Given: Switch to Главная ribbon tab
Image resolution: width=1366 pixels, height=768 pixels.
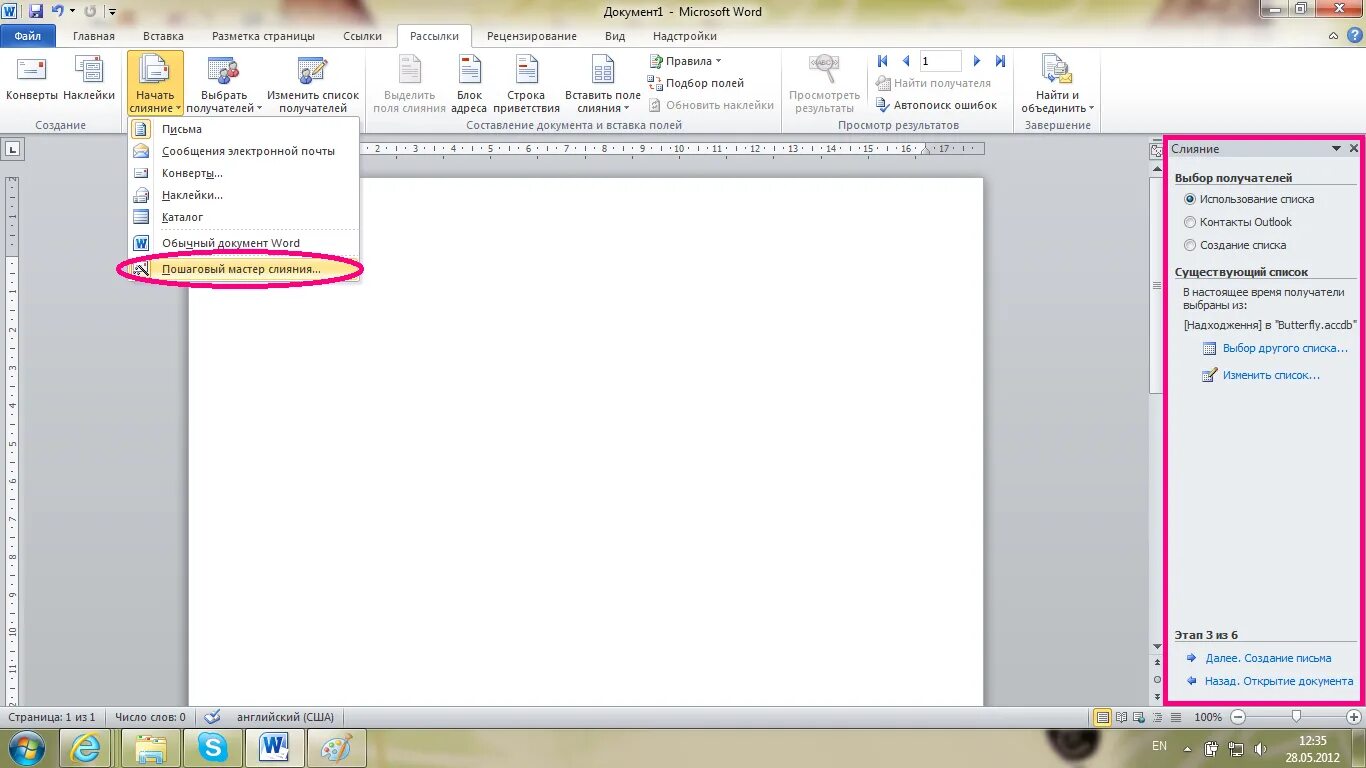Looking at the screenshot, I should 94,36.
